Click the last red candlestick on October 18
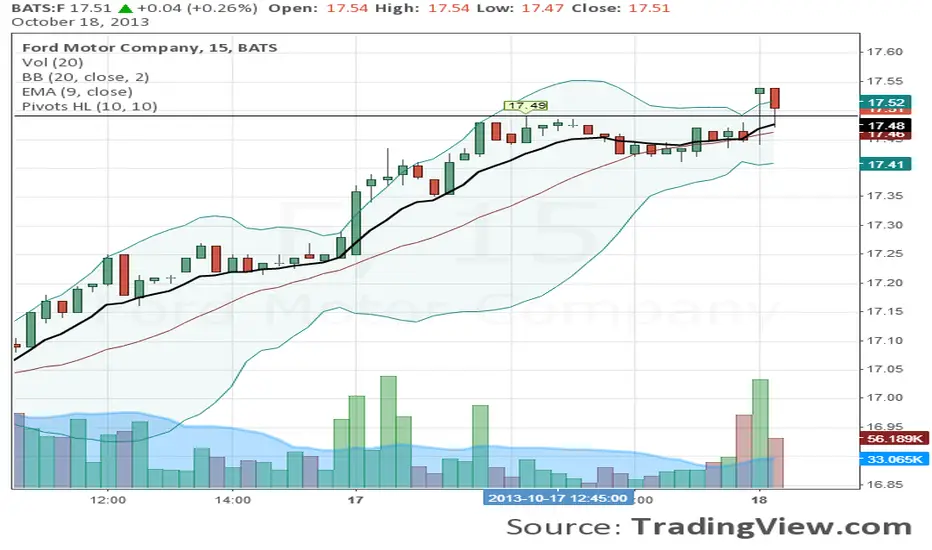 tap(774, 98)
